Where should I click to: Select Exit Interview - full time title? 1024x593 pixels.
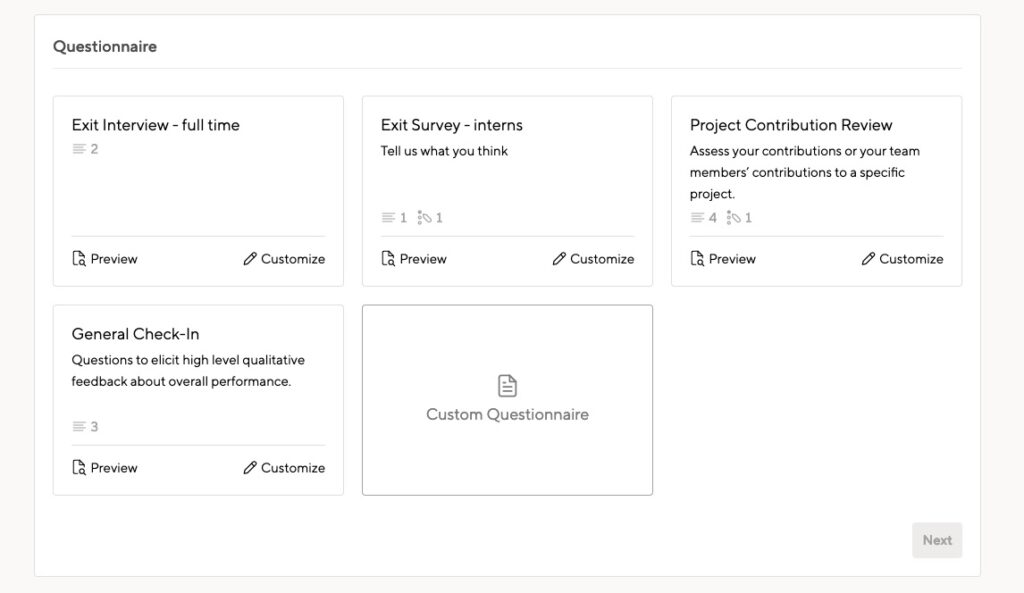click(x=155, y=125)
